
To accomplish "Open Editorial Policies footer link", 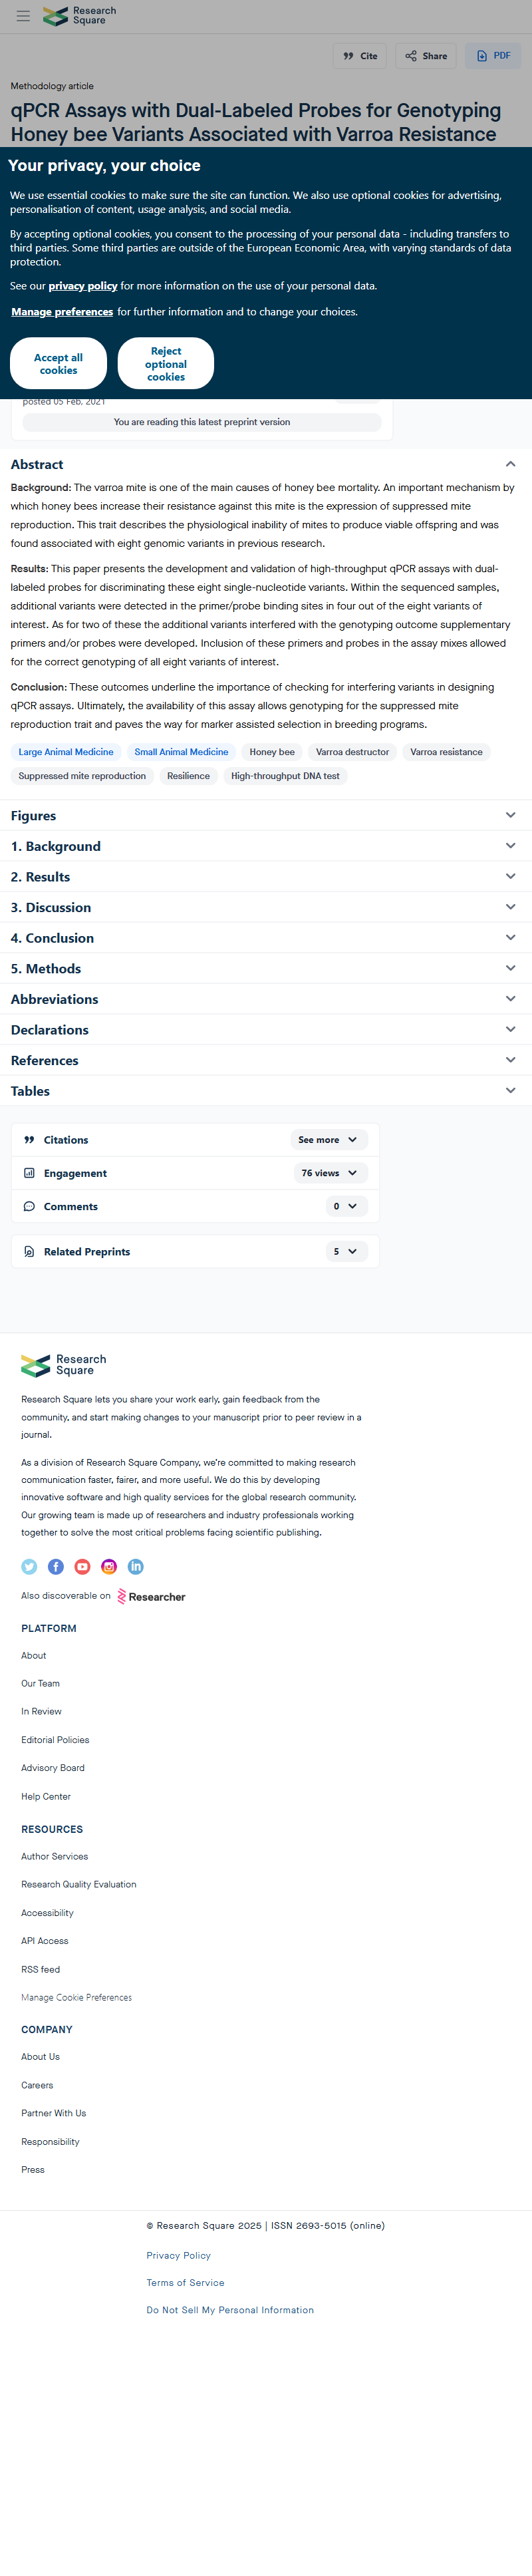I will coord(55,1739).
